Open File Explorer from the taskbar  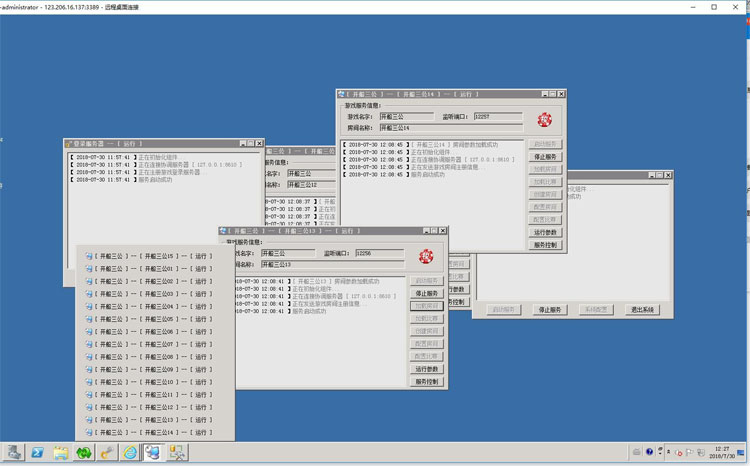coord(60,453)
